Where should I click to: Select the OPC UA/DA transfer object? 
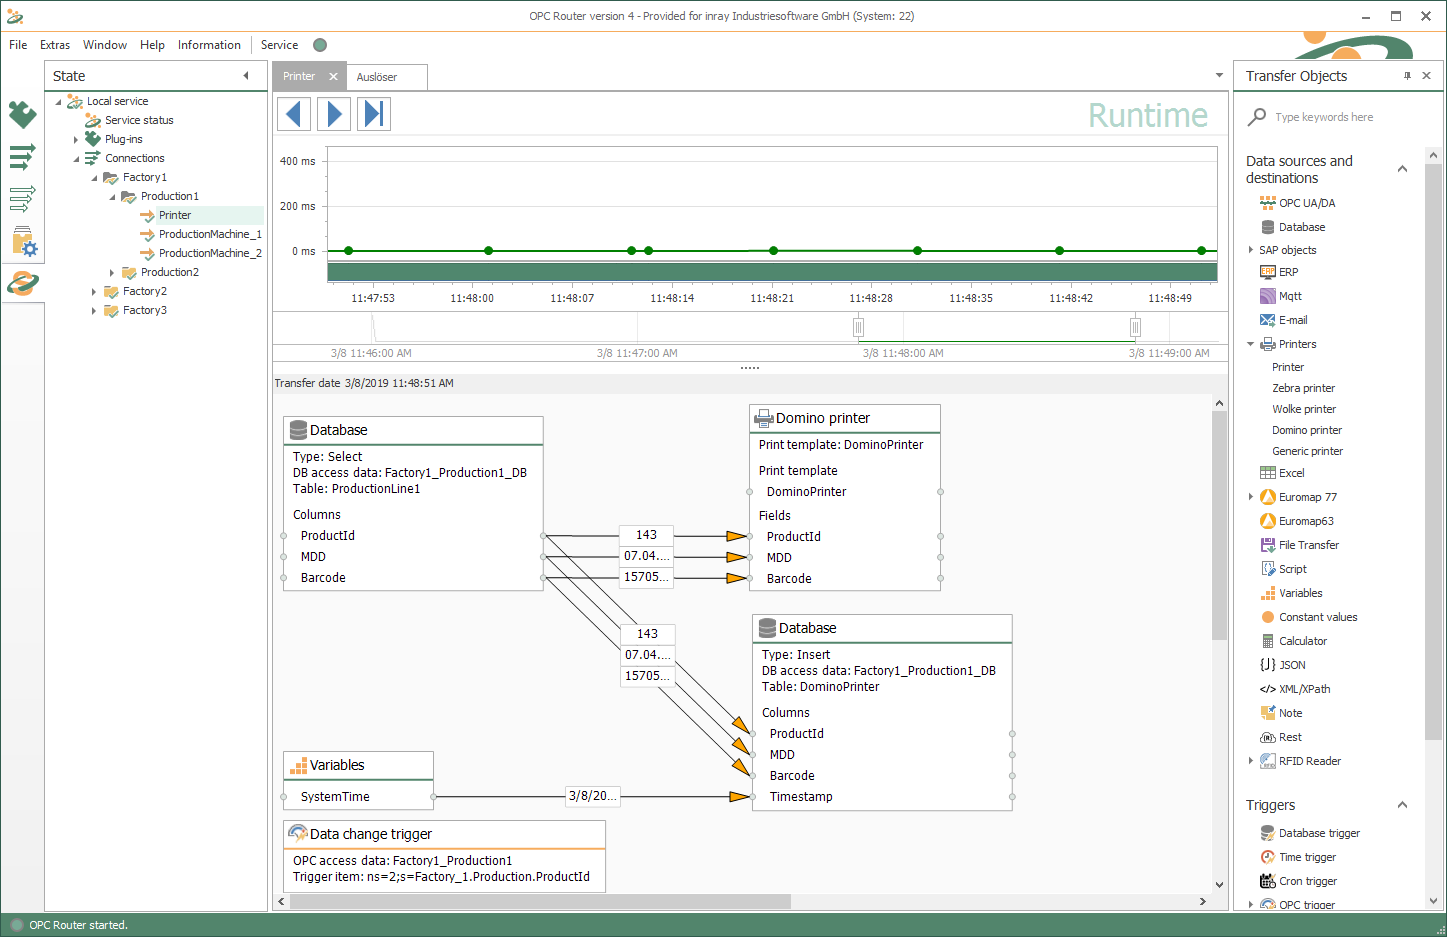point(1306,203)
